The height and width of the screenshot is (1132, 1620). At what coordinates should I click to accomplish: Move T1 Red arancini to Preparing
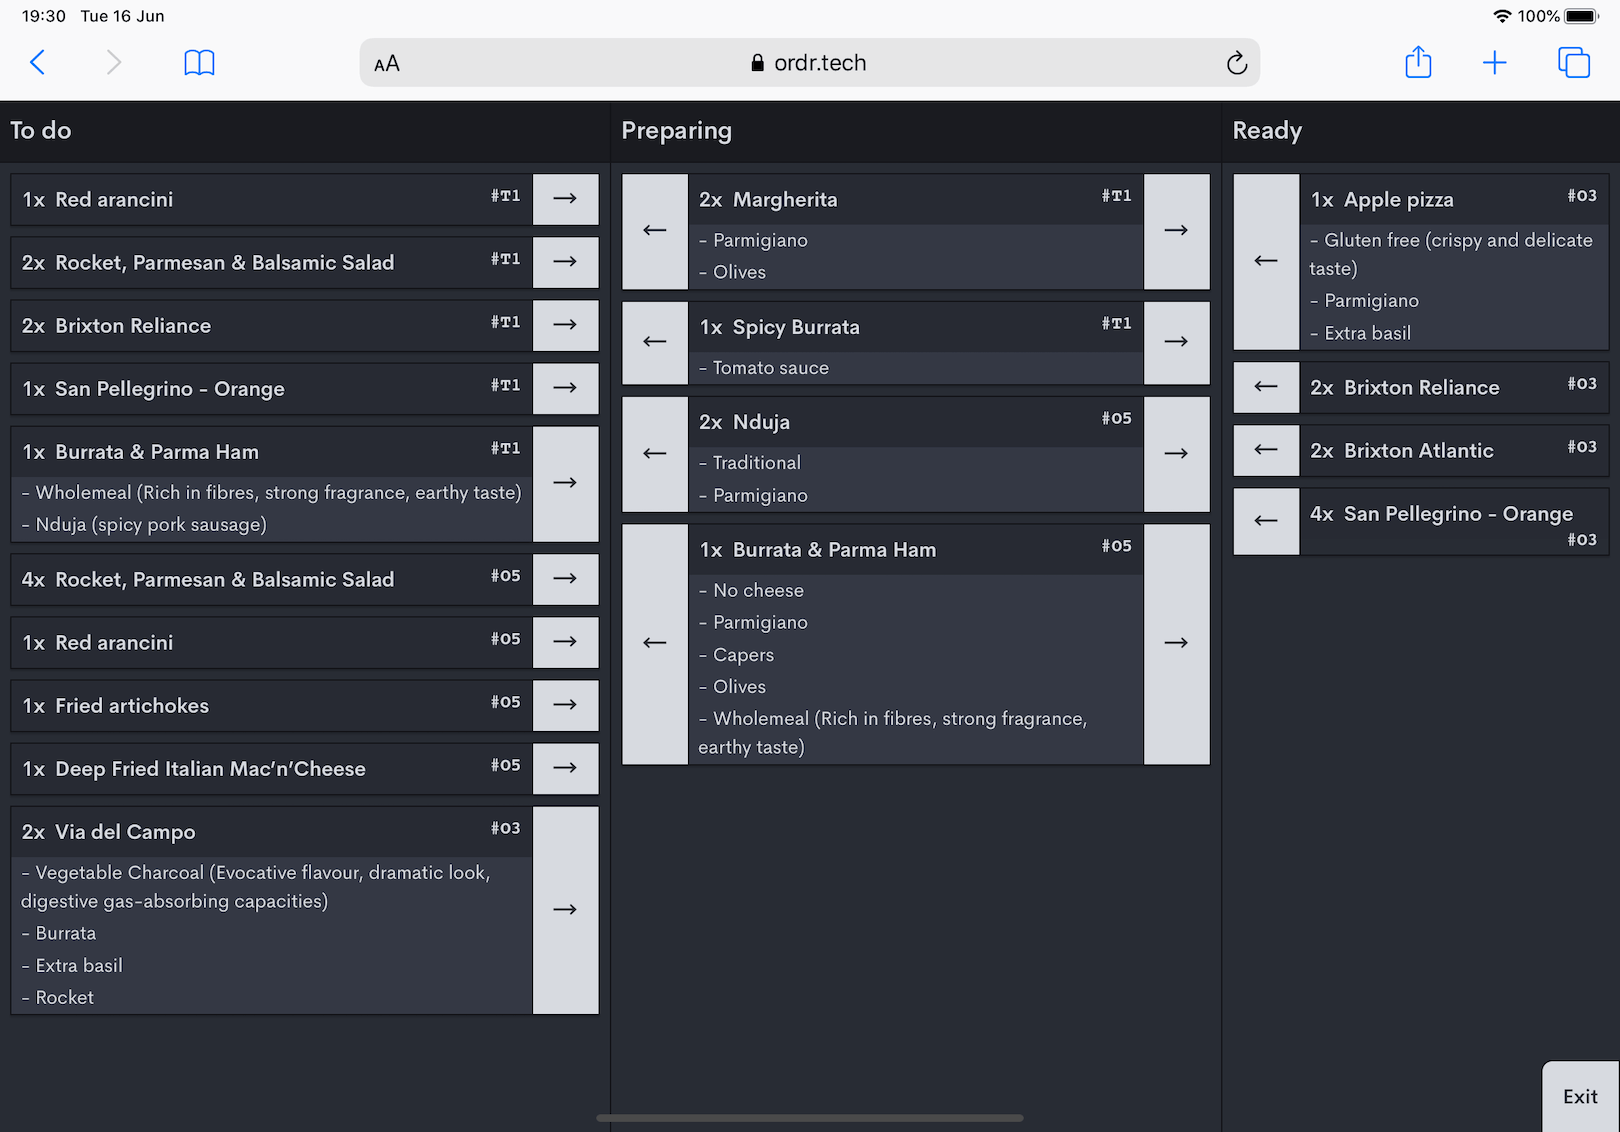(x=565, y=199)
